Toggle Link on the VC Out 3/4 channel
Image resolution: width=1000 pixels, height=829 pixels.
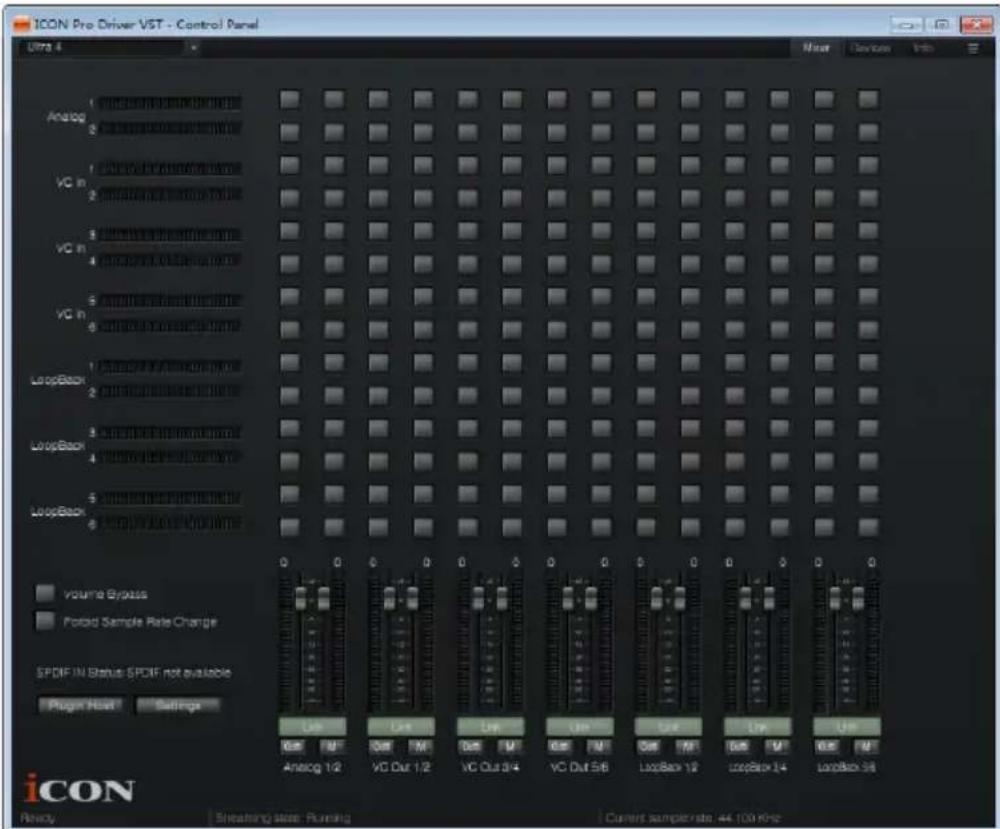(x=490, y=726)
